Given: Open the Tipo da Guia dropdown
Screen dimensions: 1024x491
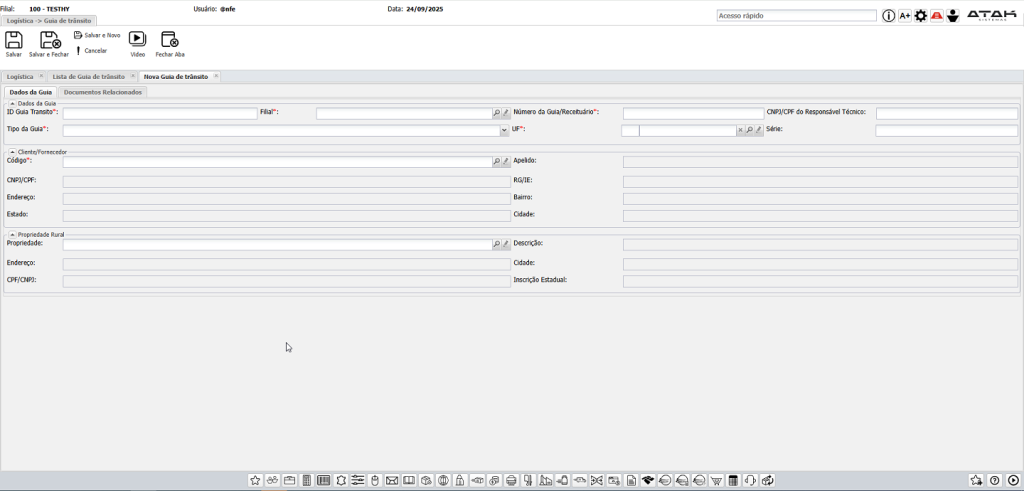Looking at the screenshot, I should pos(504,131).
